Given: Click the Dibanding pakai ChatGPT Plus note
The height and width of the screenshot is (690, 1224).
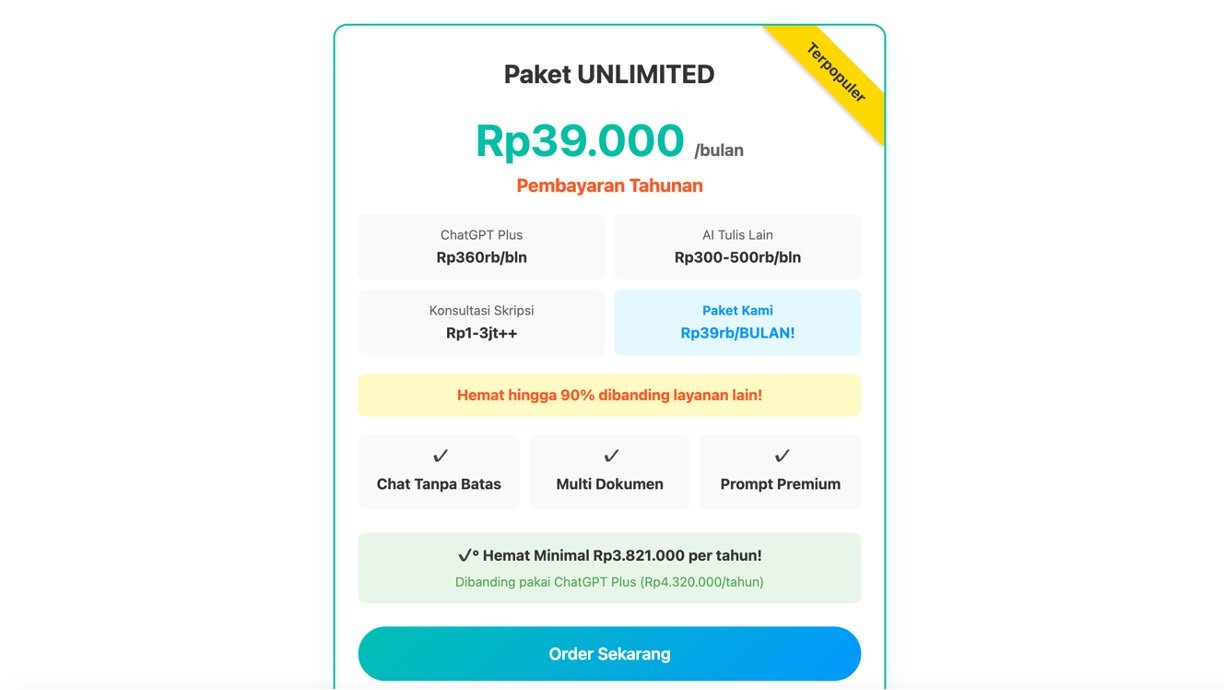Looking at the screenshot, I should point(609,582).
